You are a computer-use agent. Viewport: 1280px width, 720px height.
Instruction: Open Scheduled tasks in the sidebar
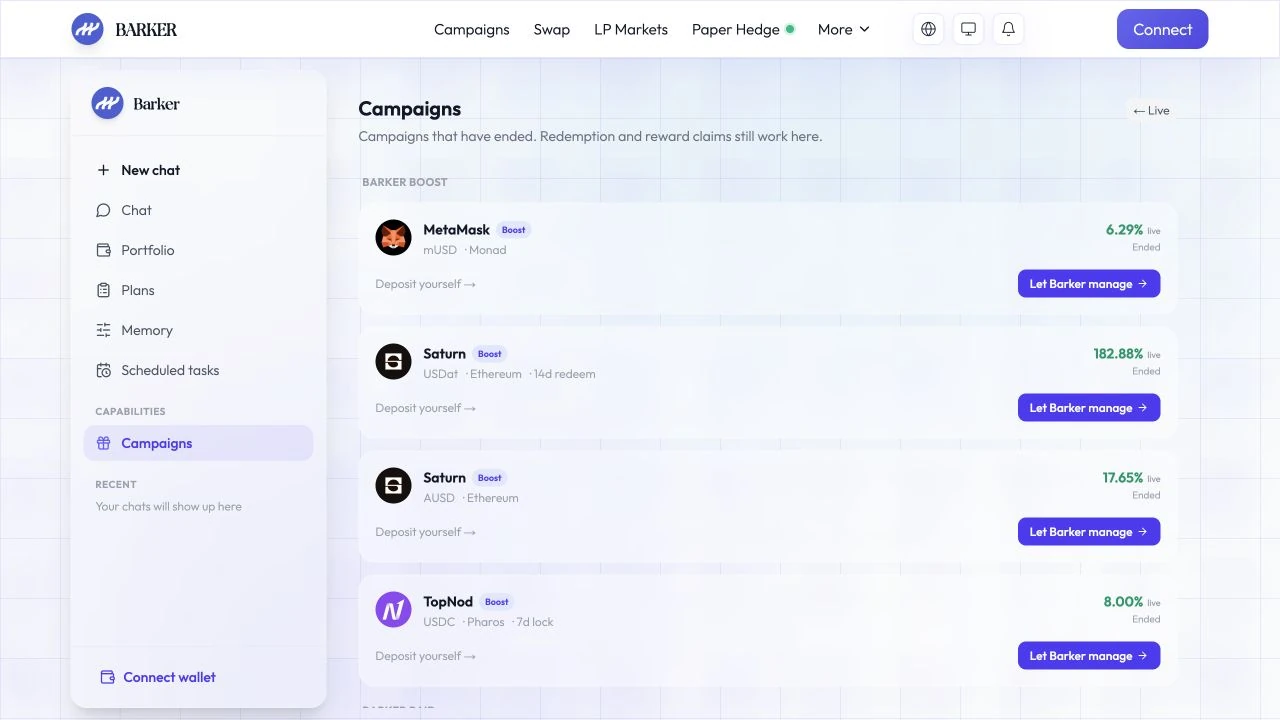(x=198, y=370)
